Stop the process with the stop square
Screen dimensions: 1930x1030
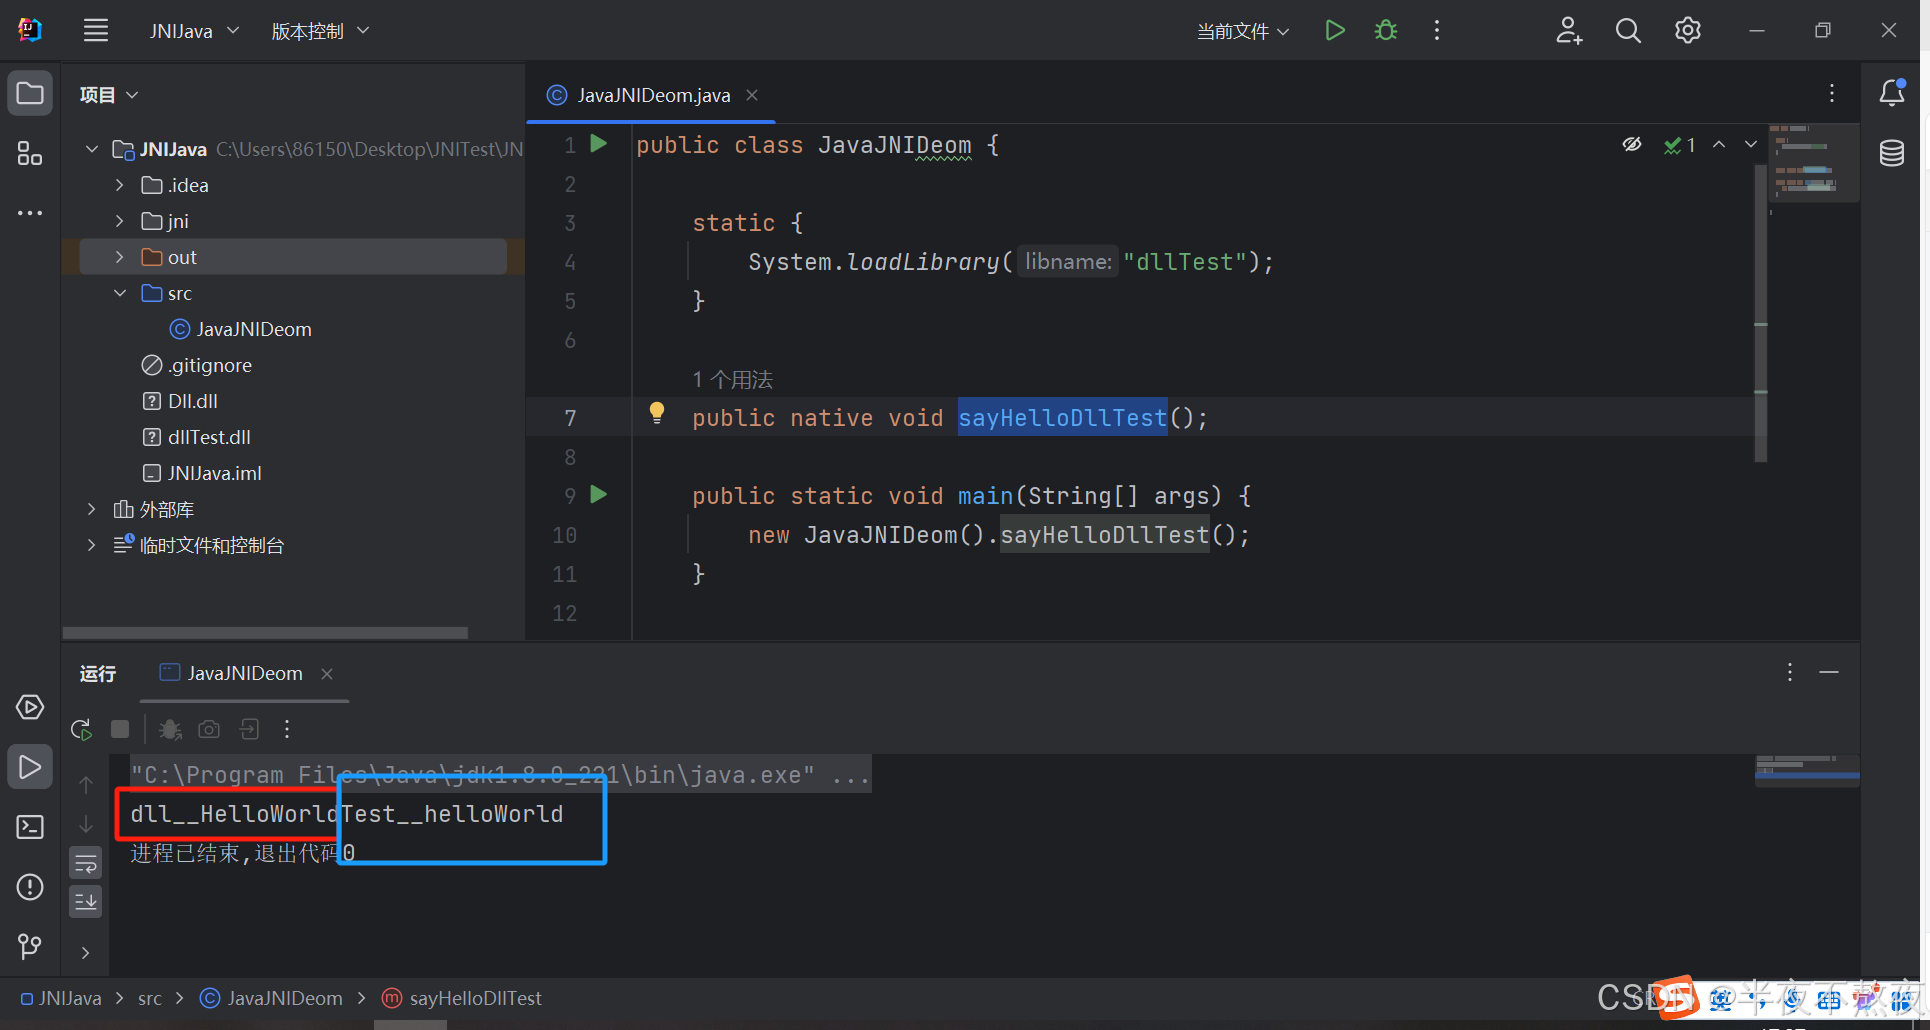point(120,729)
